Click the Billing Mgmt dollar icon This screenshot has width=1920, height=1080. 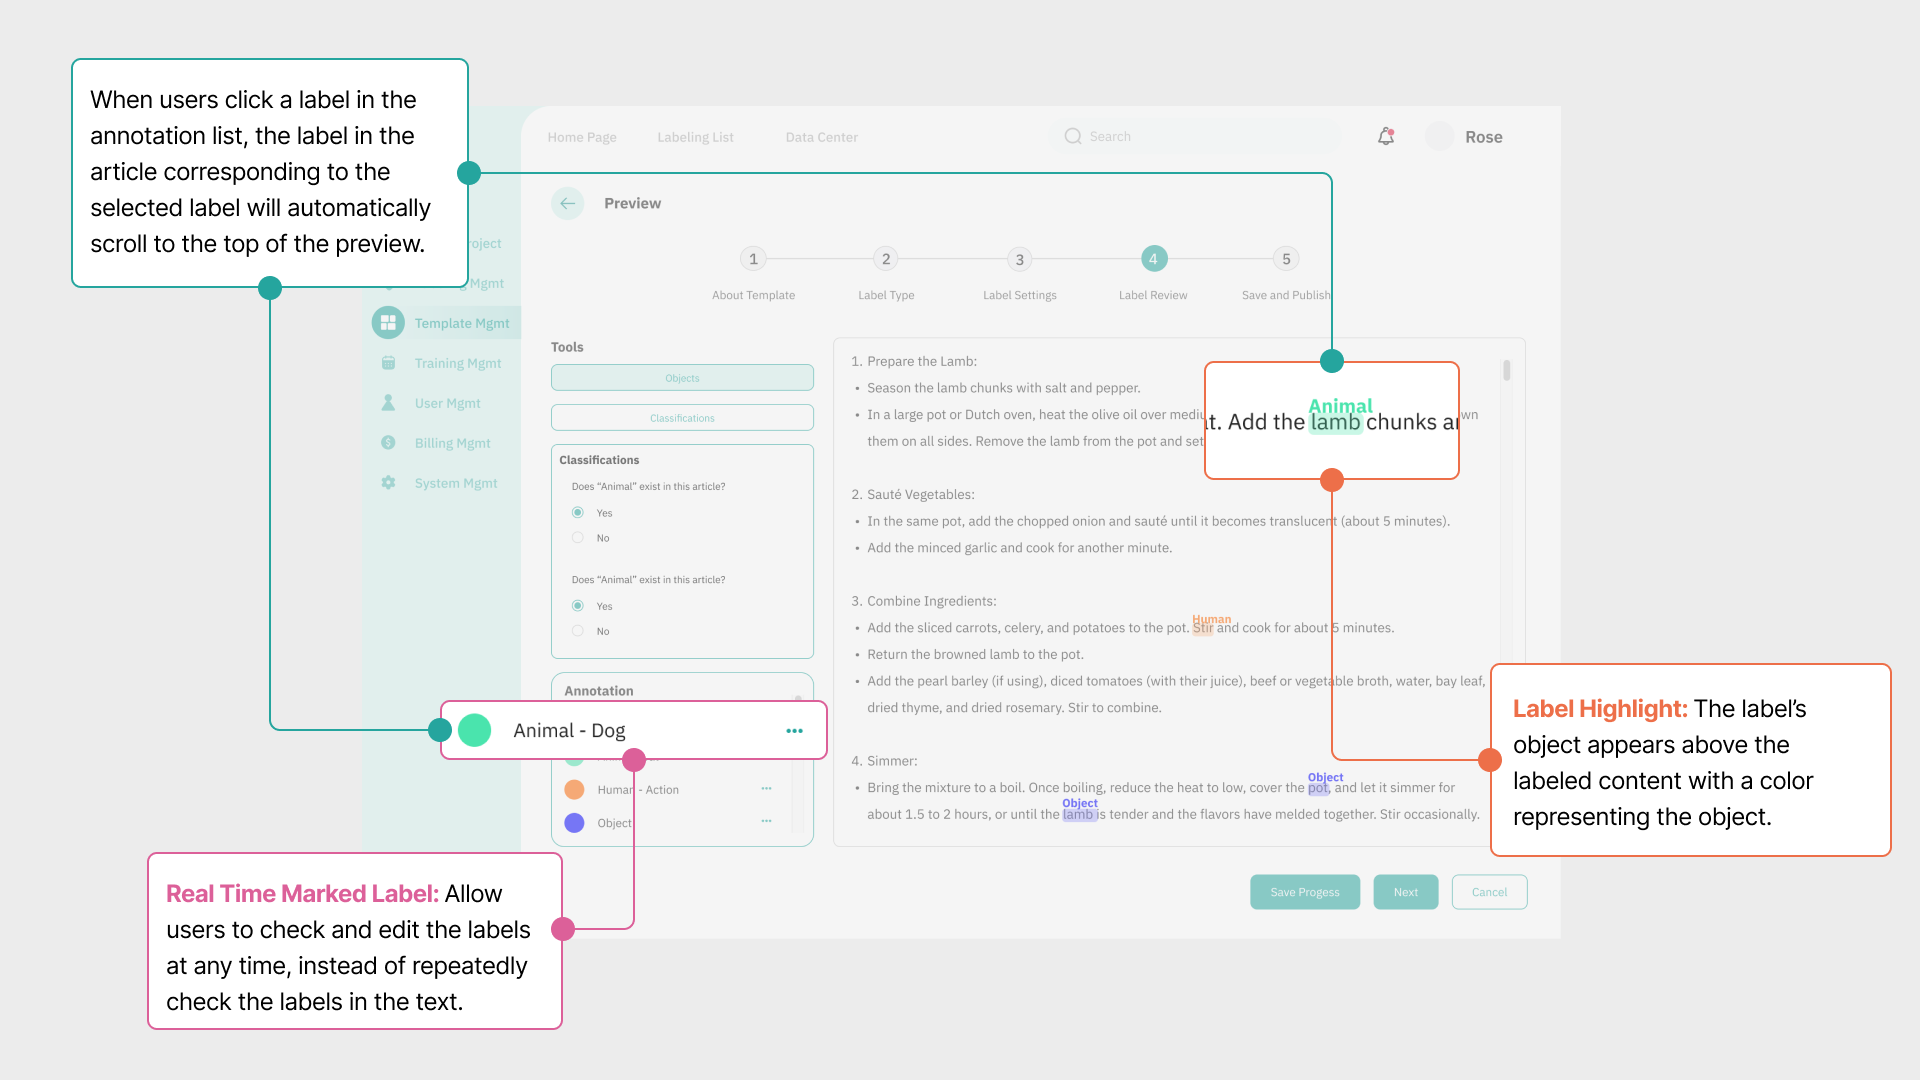click(388, 443)
